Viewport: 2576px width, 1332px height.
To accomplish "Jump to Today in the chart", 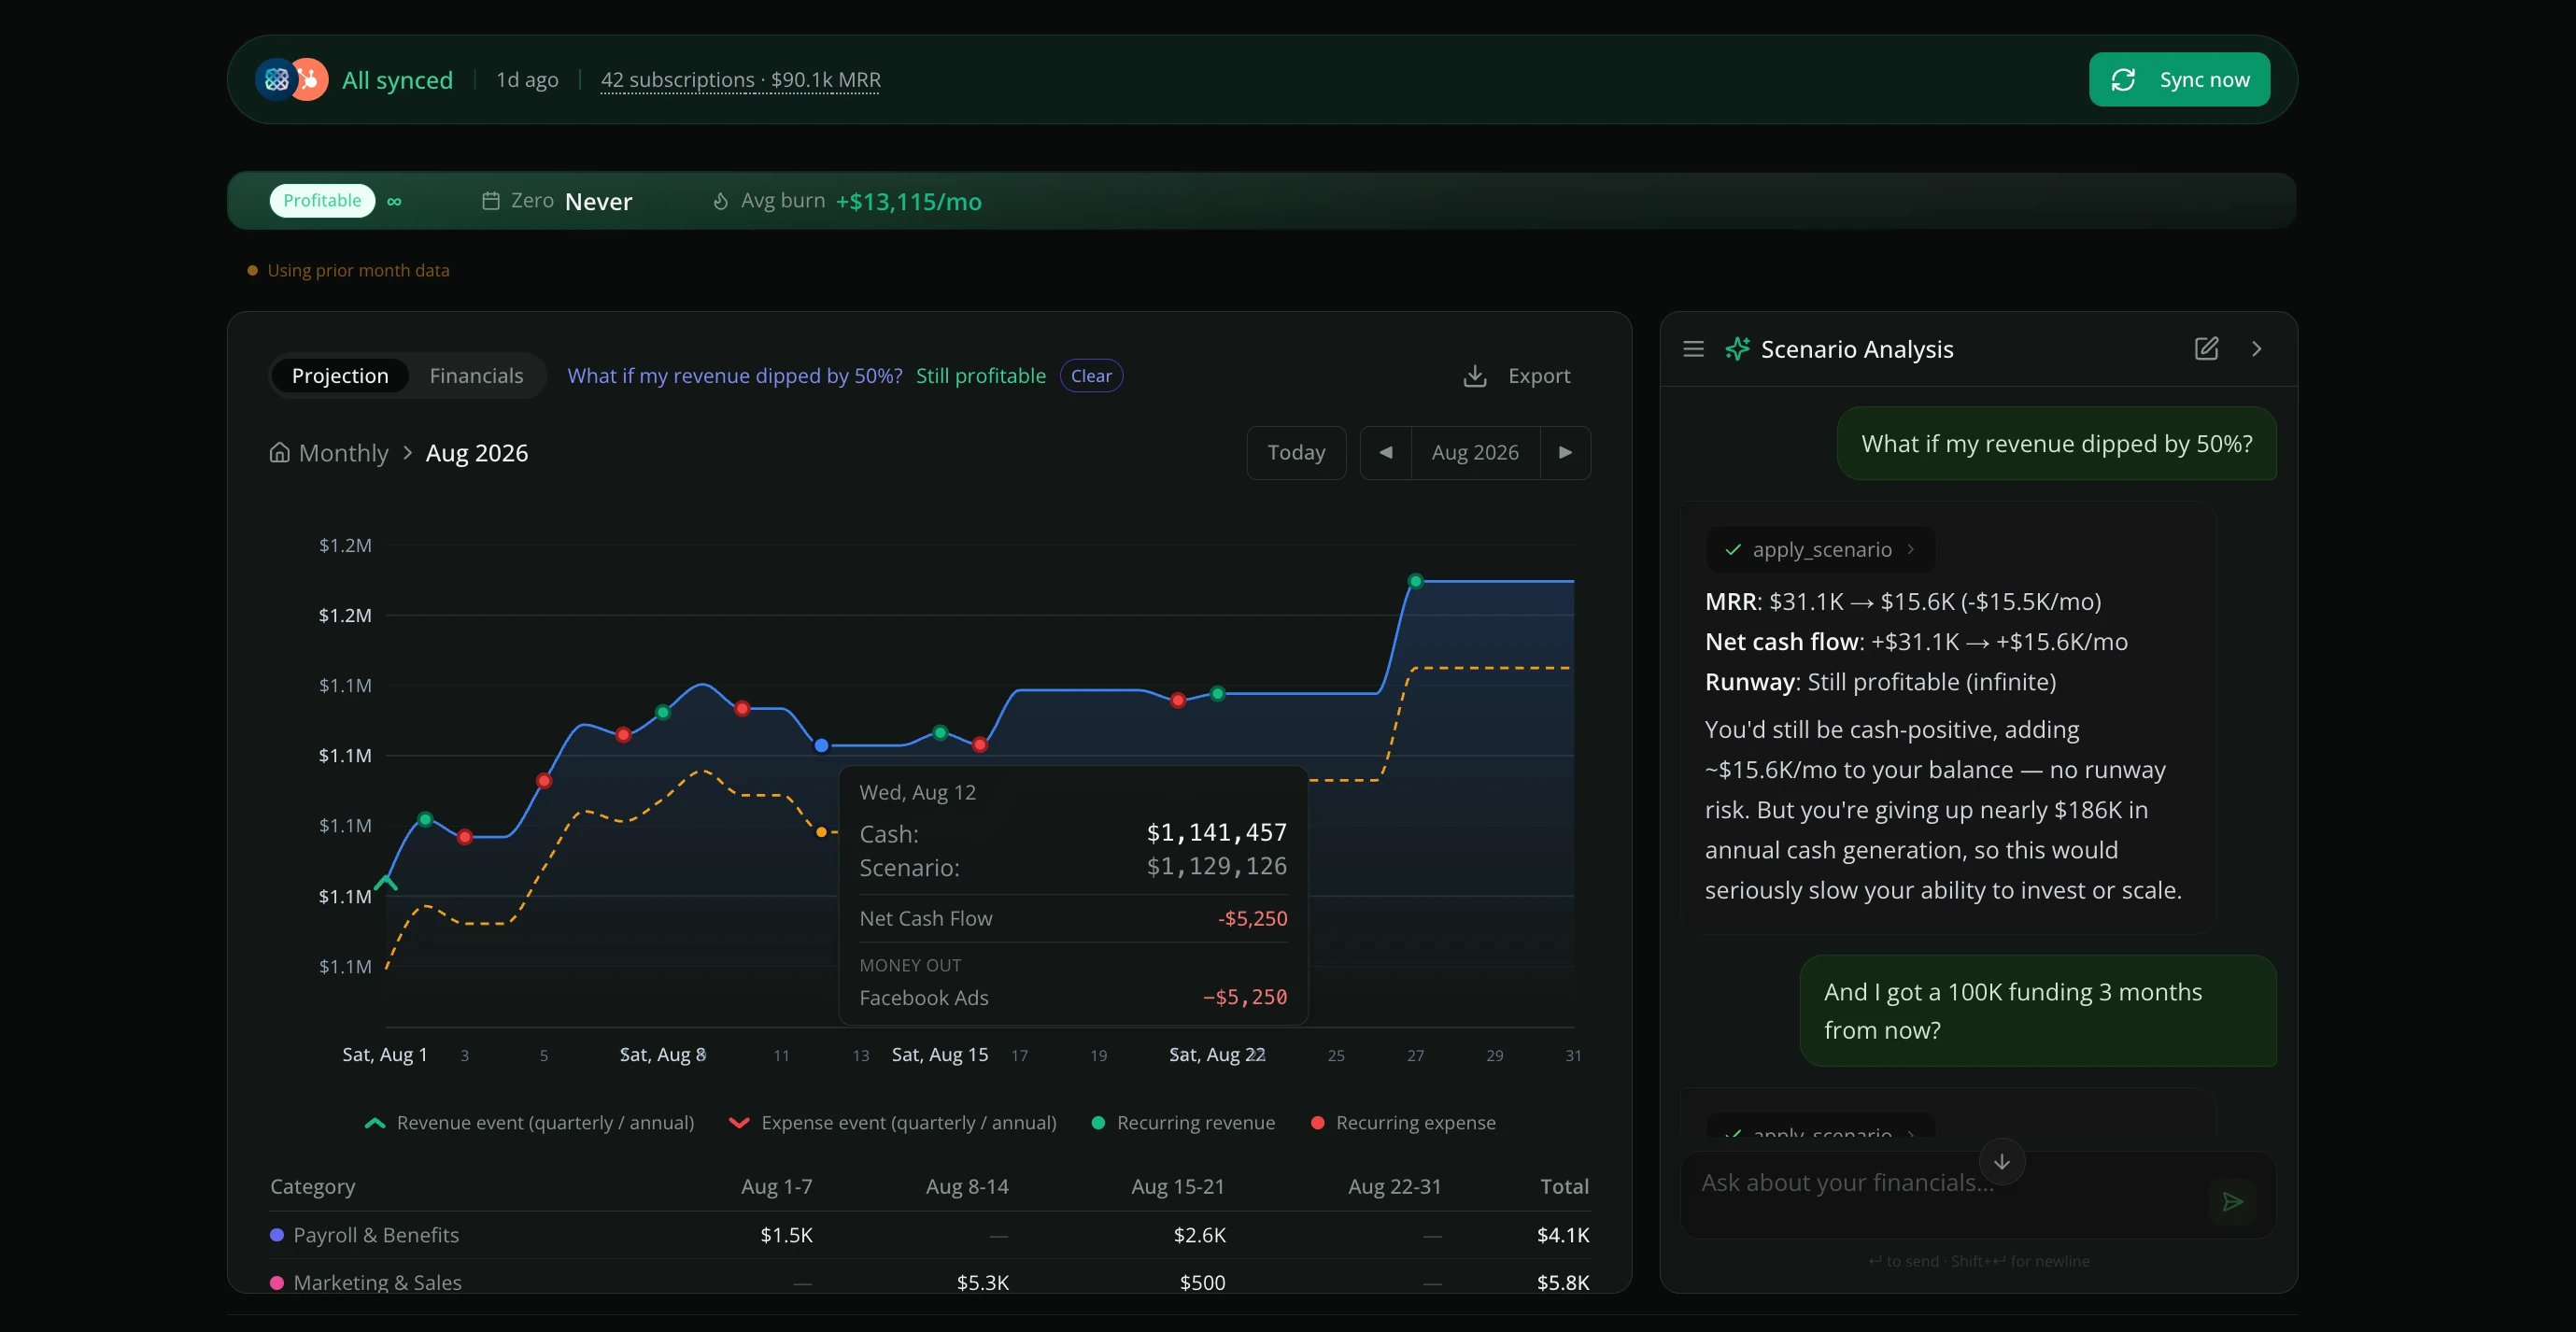I will point(1296,452).
